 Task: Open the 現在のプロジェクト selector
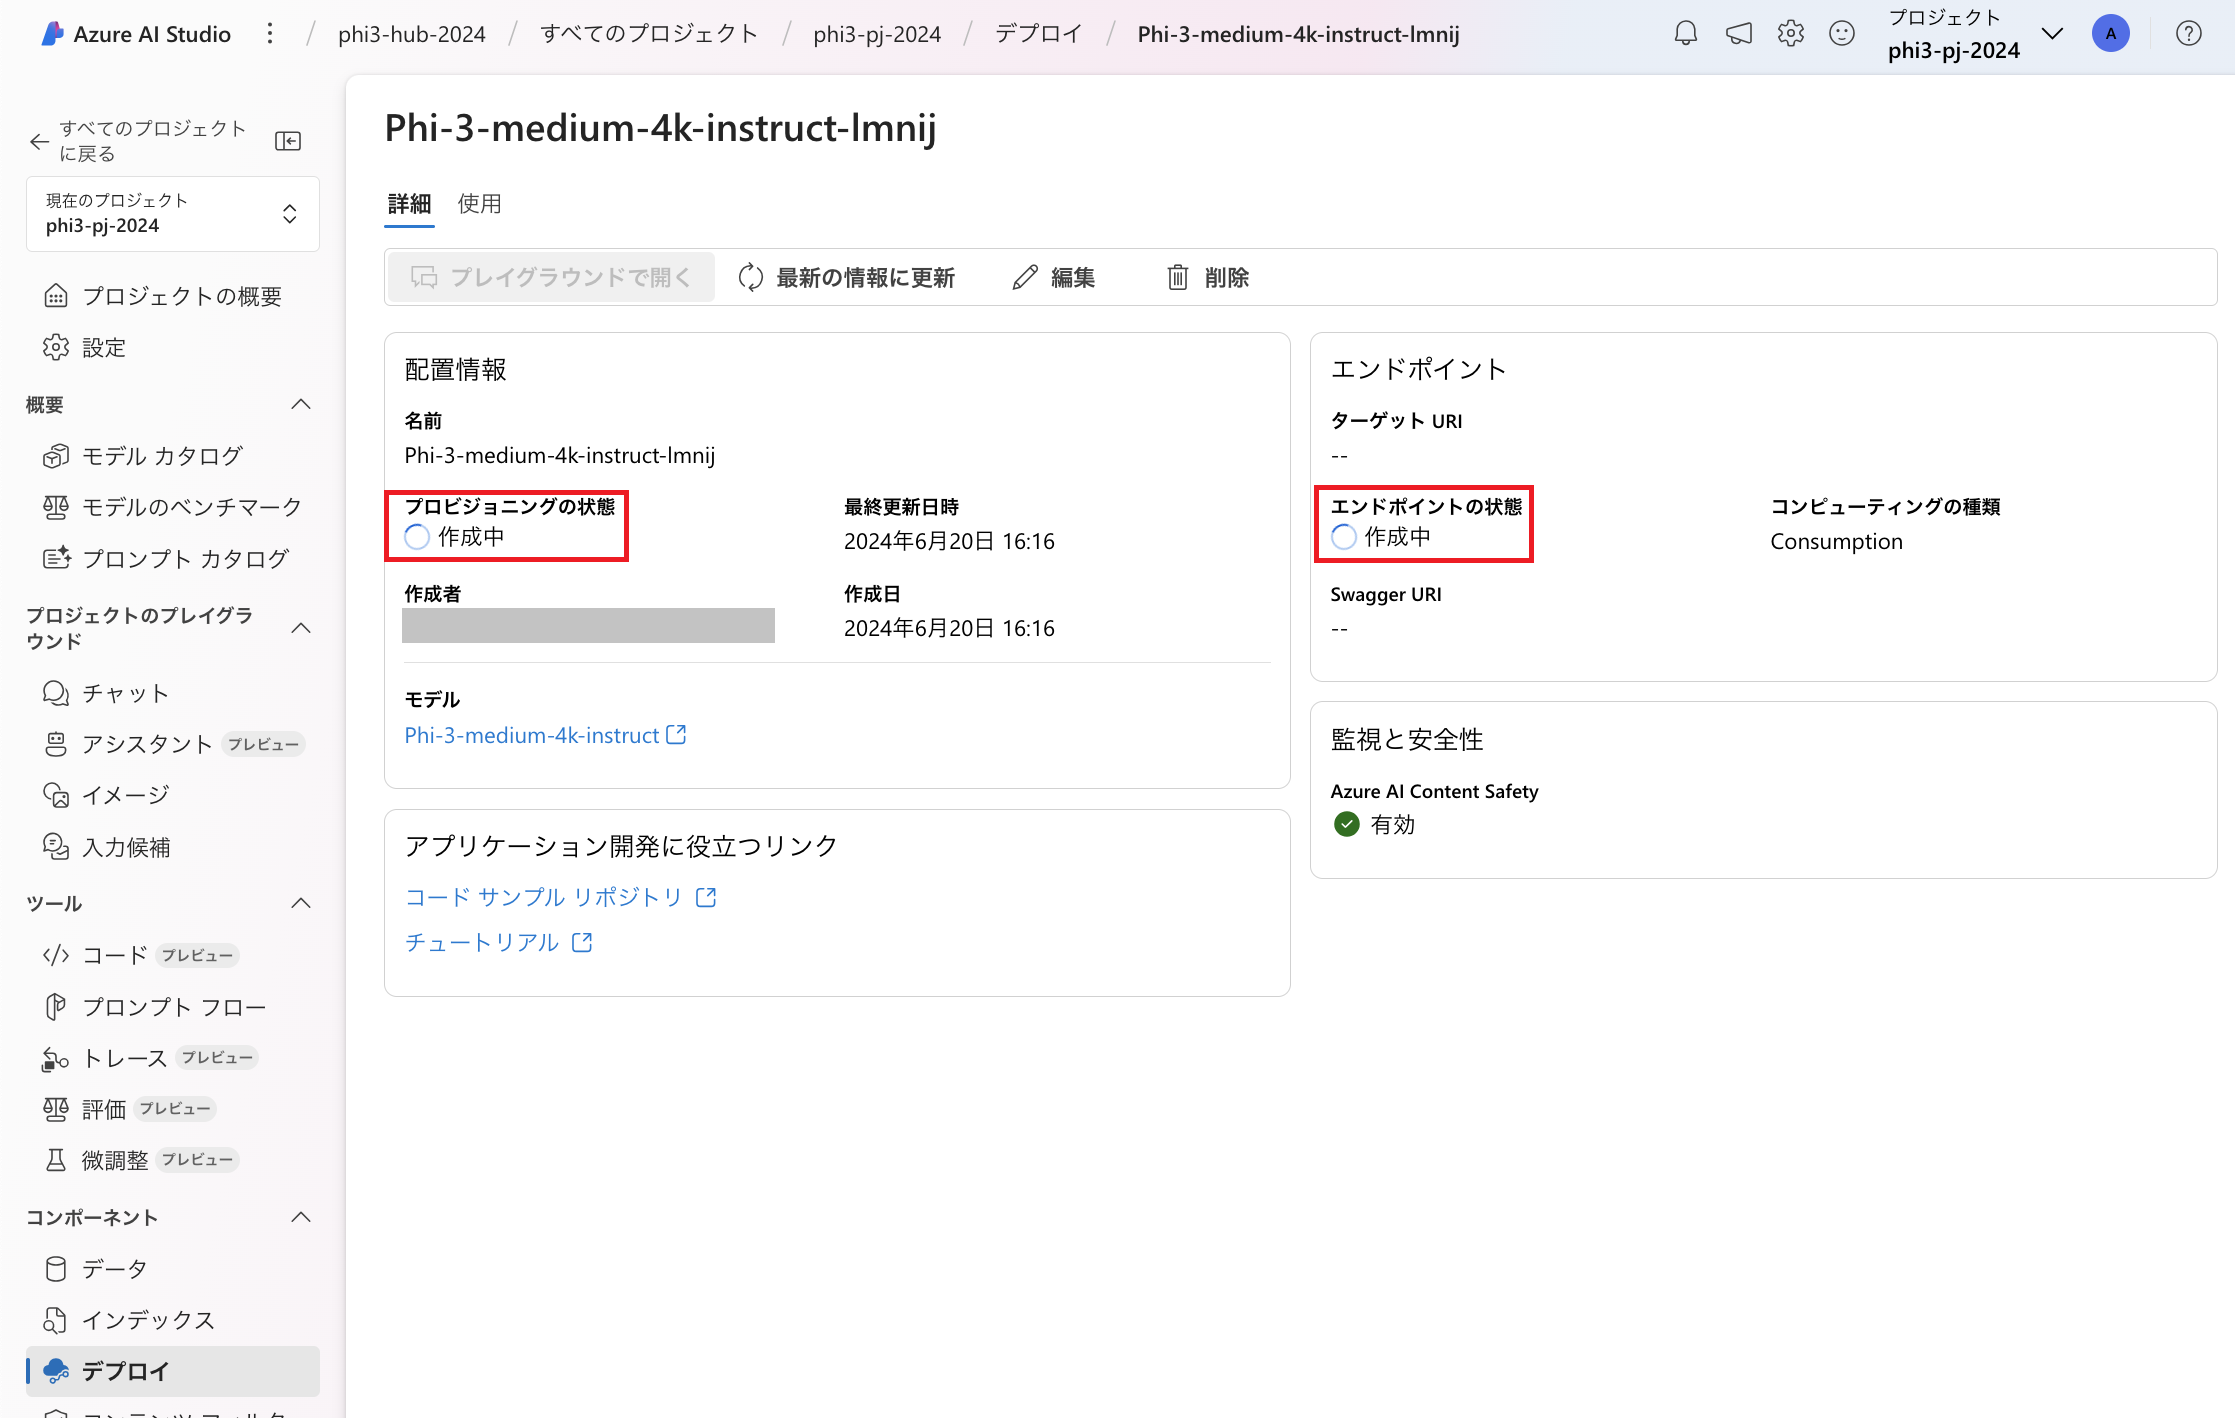point(172,214)
